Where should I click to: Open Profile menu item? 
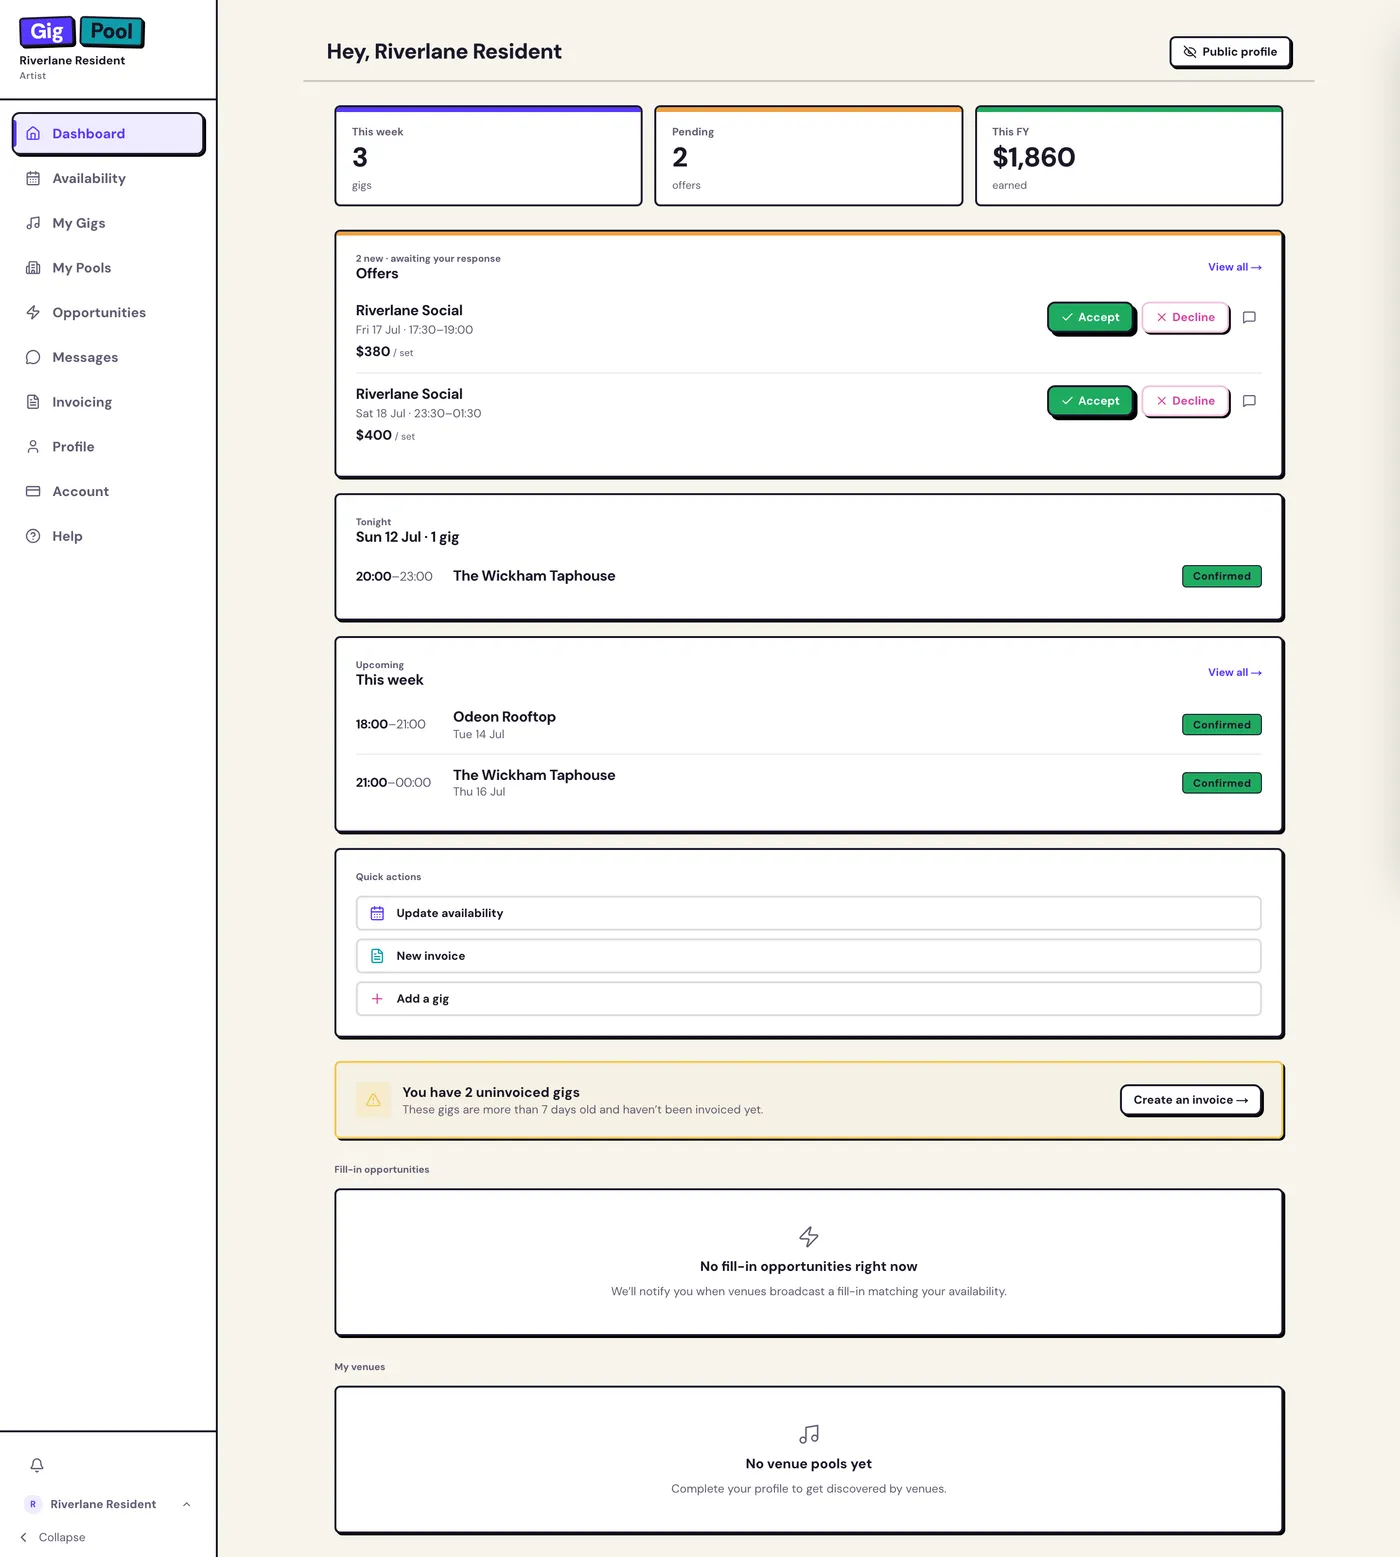coord(108,447)
